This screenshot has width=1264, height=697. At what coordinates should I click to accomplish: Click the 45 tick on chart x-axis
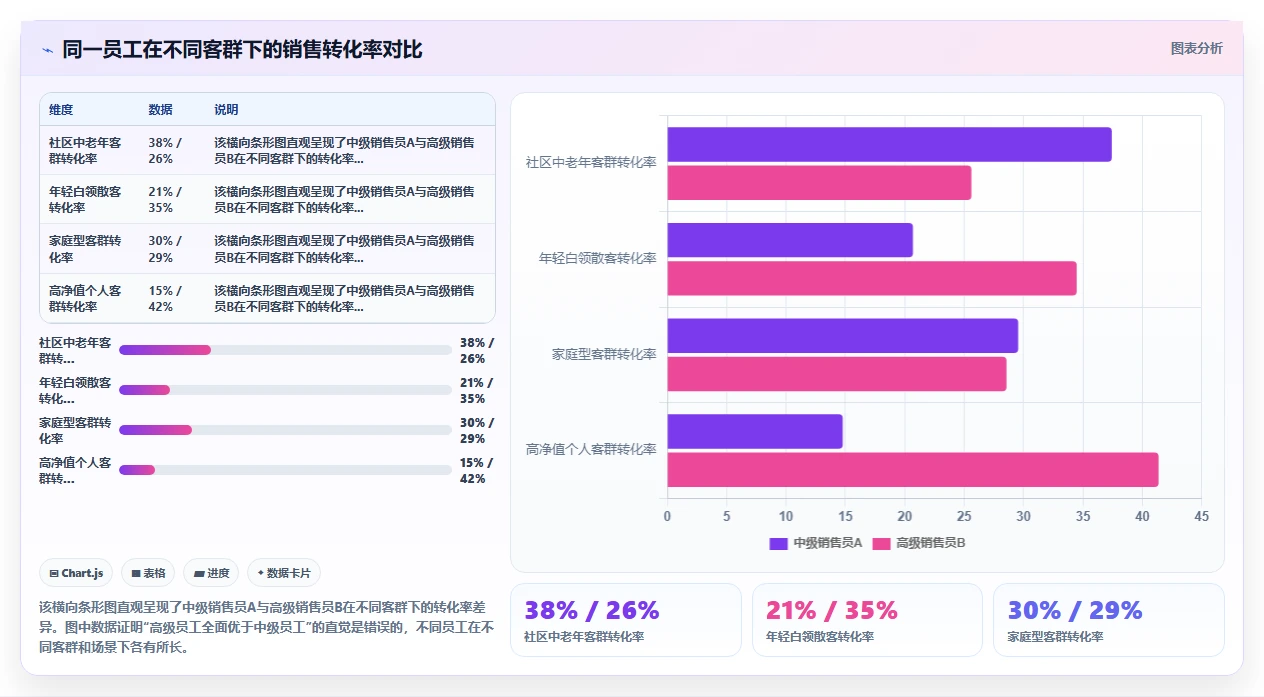coord(1201,517)
